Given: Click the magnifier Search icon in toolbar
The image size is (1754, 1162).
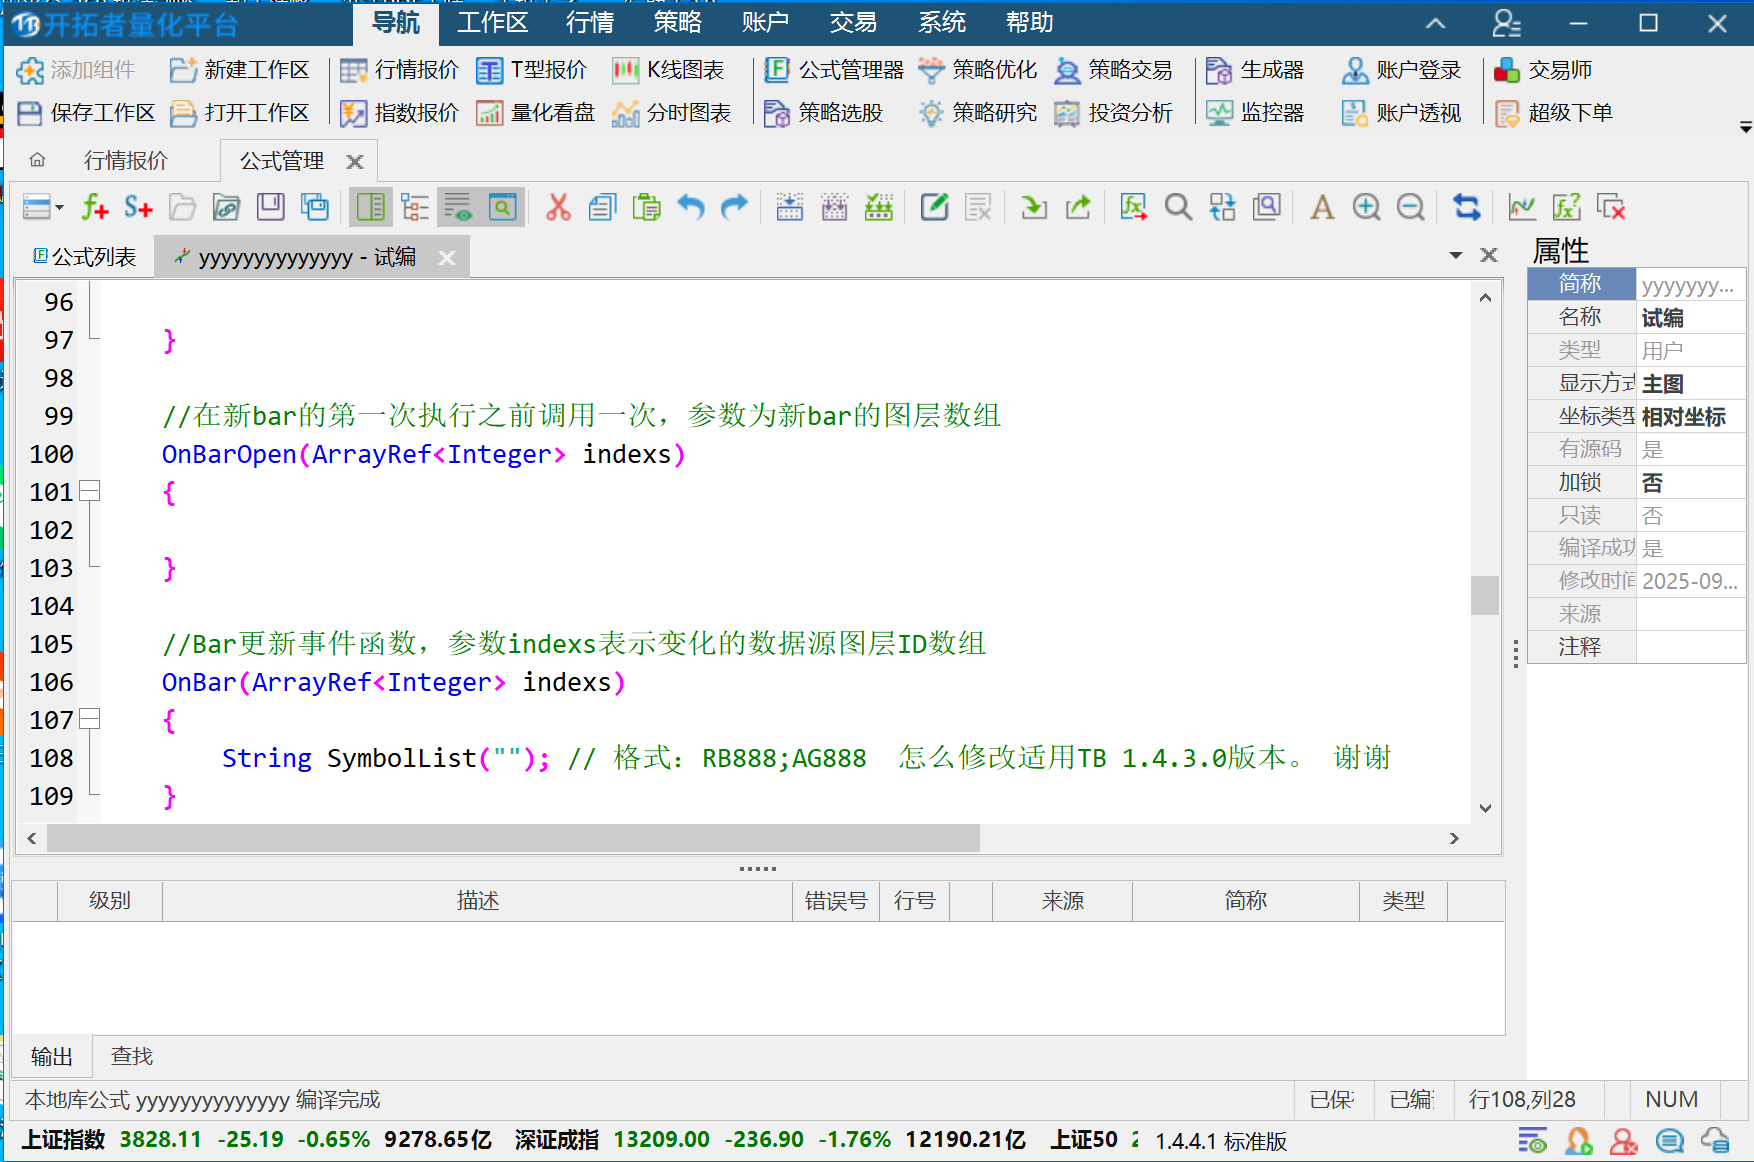Looking at the screenshot, I should (x=1178, y=207).
